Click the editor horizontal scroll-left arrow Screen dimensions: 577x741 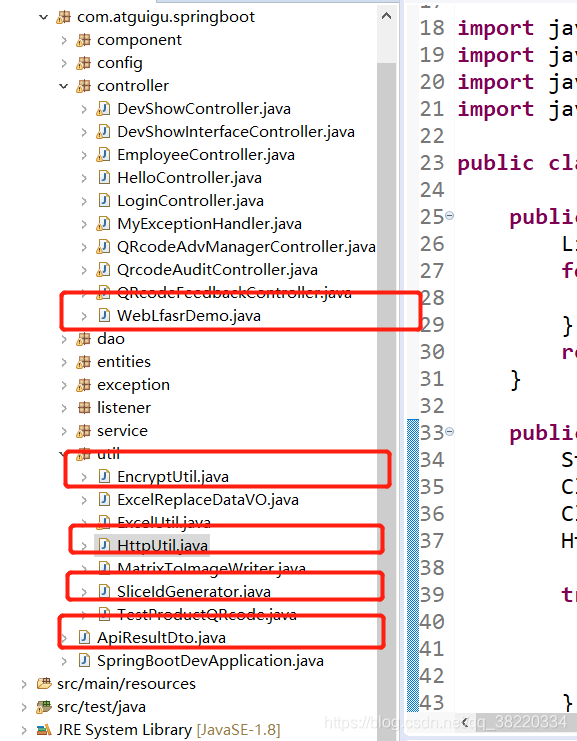(465, 722)
